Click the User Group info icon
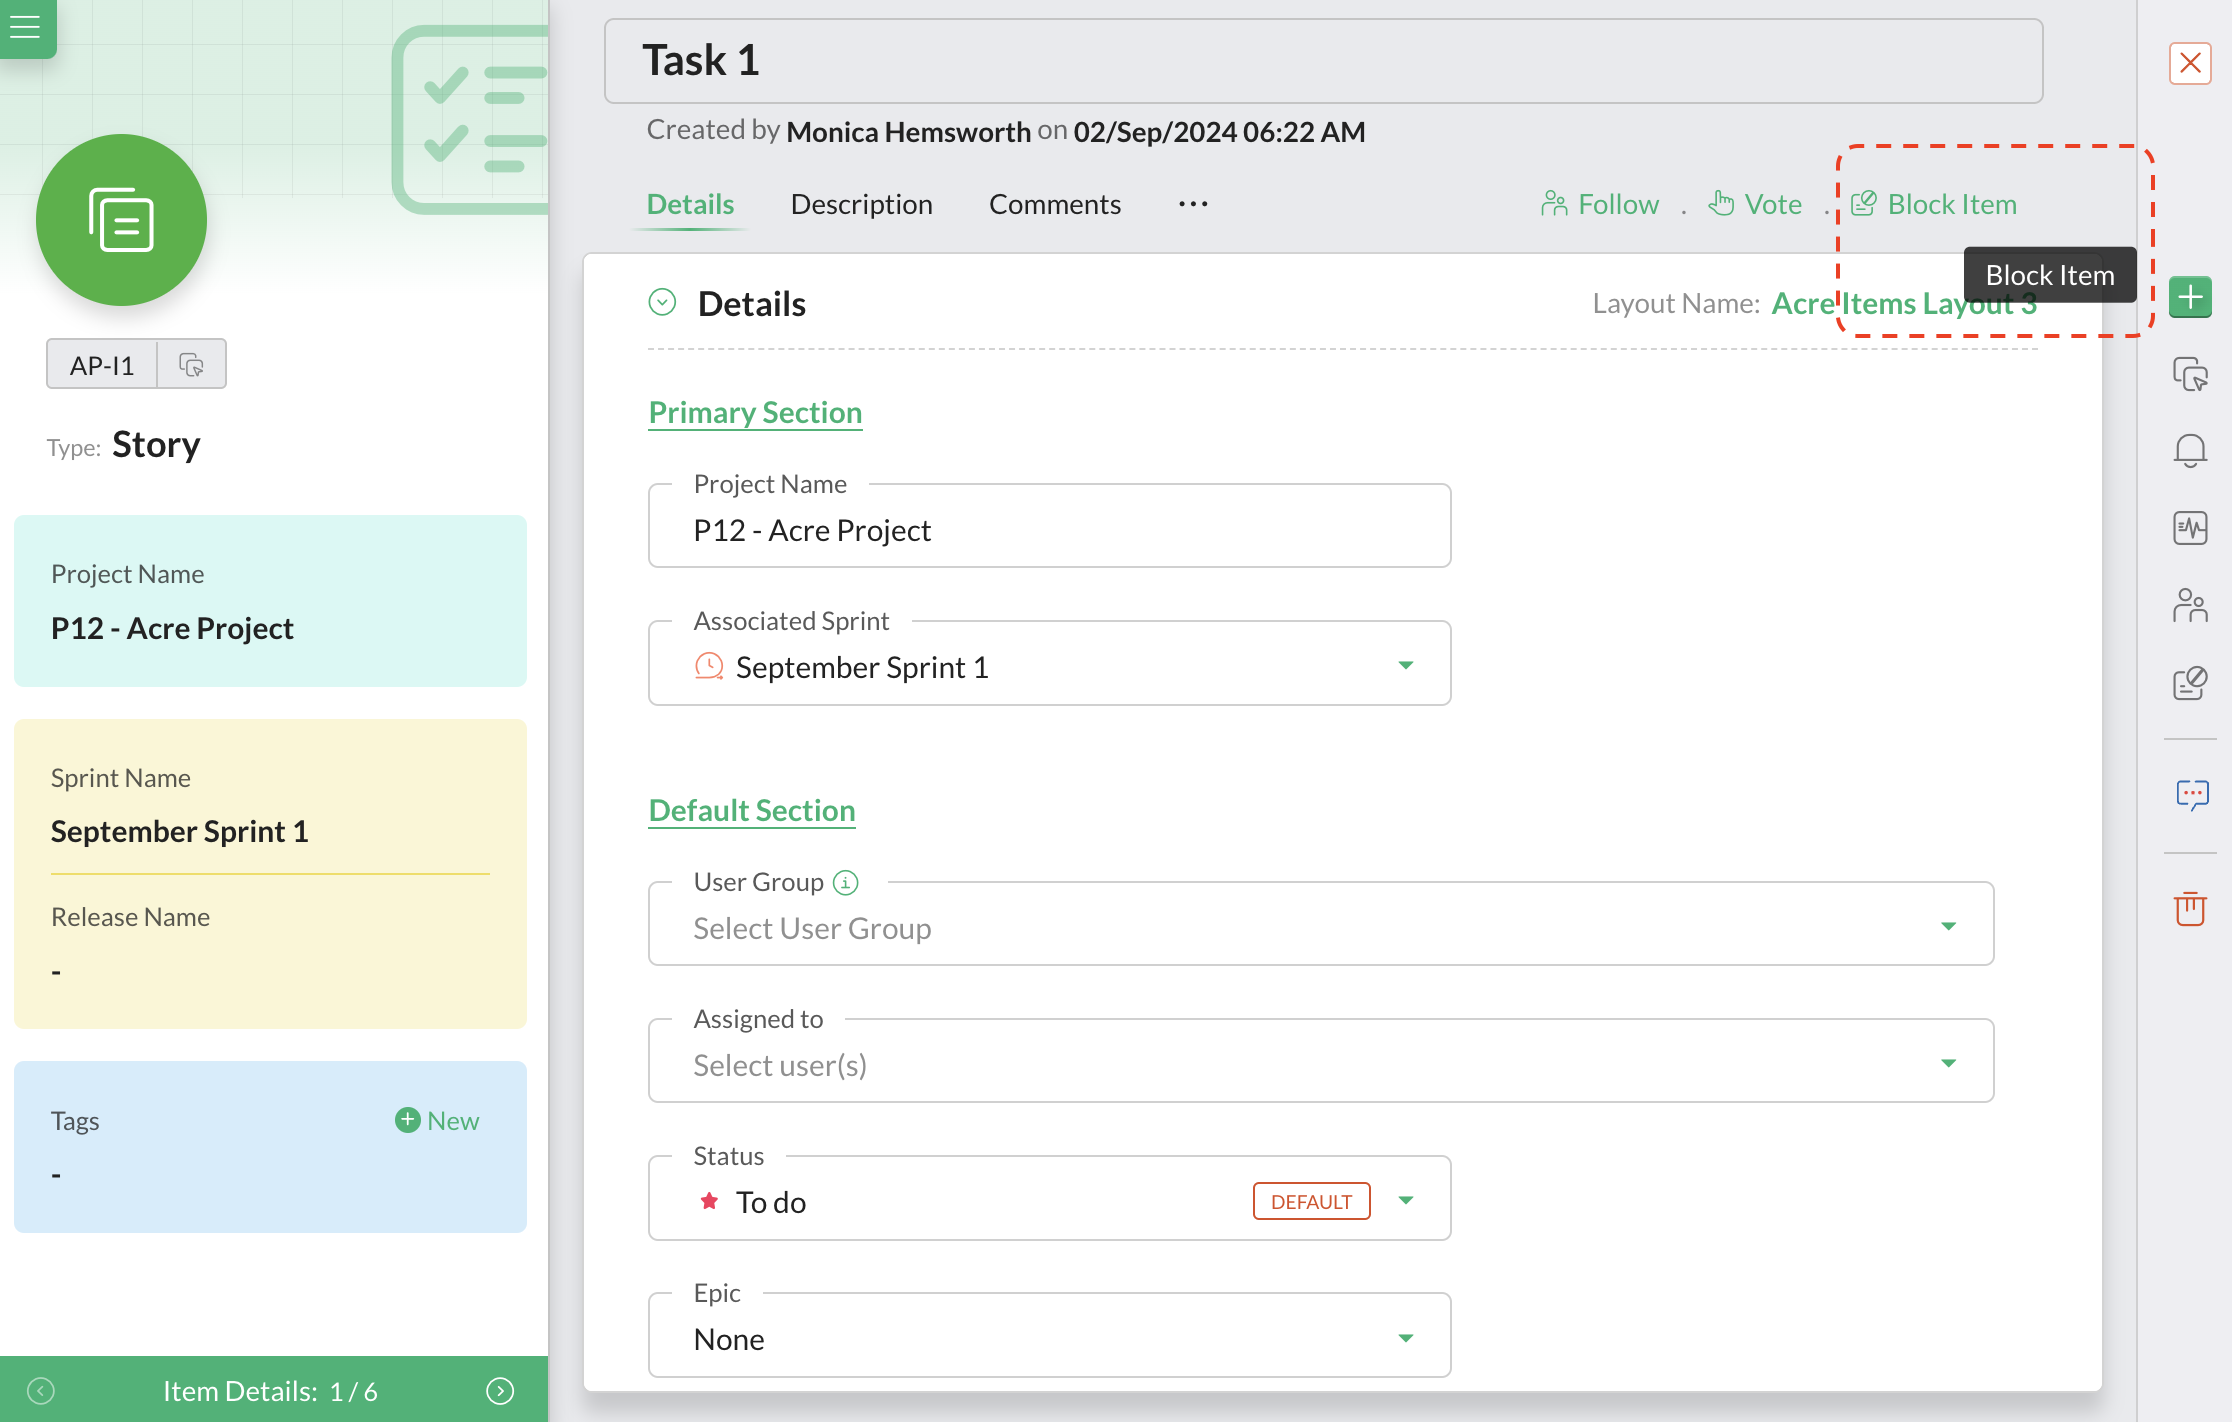This screenshot has height=1422, width=2232. tap(846, 882)
